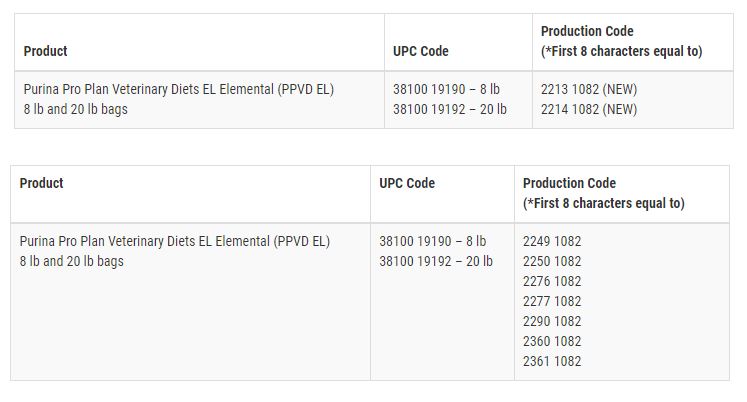The width and height of the screenshot is (747, 402).
Task: Select production code 2361 1082
Action: click(x=552, y=361)
